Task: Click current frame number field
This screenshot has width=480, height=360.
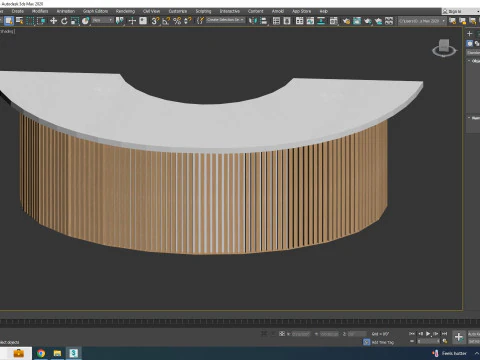Action: point(428,341)
